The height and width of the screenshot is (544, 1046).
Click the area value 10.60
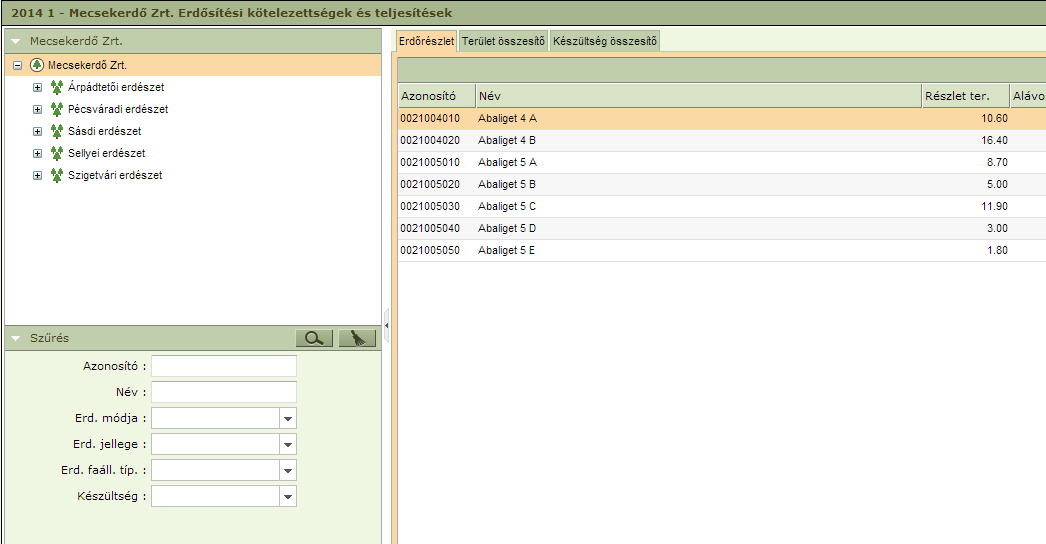click(x=995, y=118)
